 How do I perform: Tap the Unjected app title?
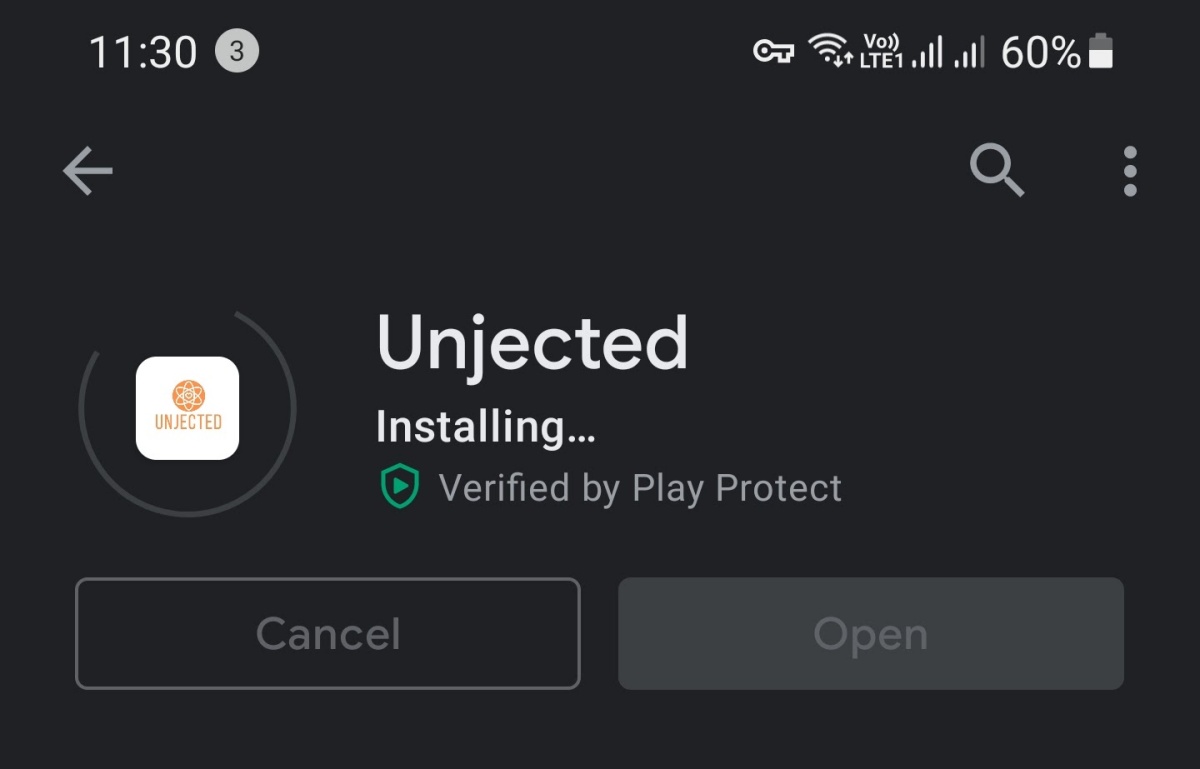pyautogui.click(x=532, y=345)
